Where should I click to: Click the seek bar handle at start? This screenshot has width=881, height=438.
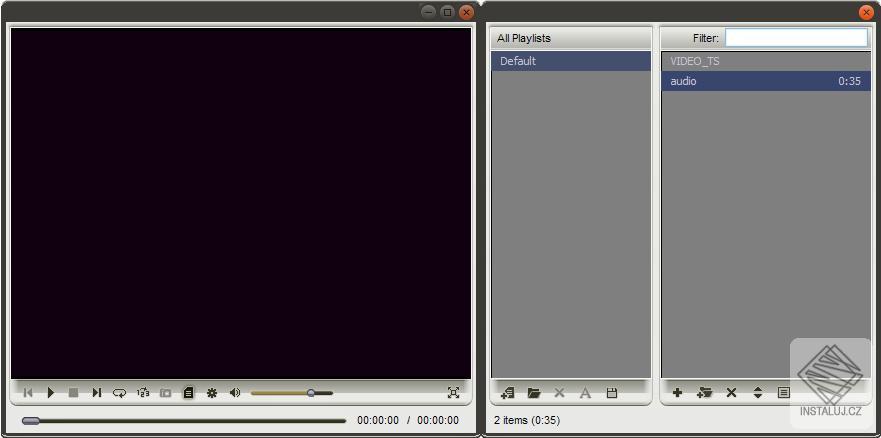coord(30,421)
